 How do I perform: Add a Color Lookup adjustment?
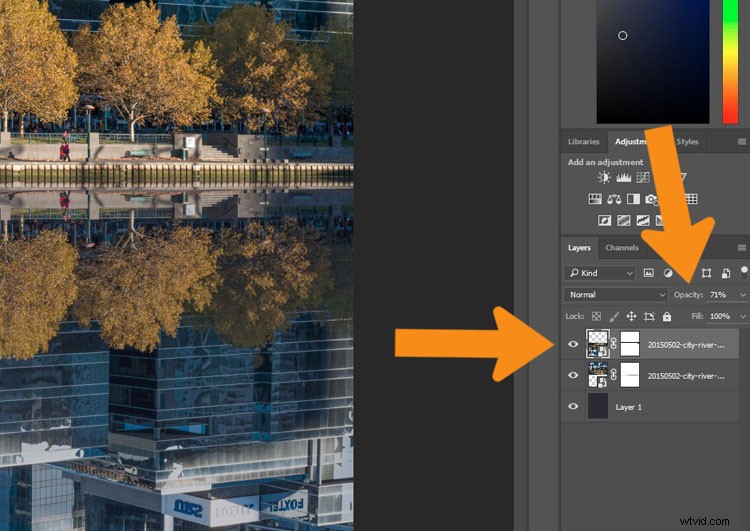coord(692,199)
